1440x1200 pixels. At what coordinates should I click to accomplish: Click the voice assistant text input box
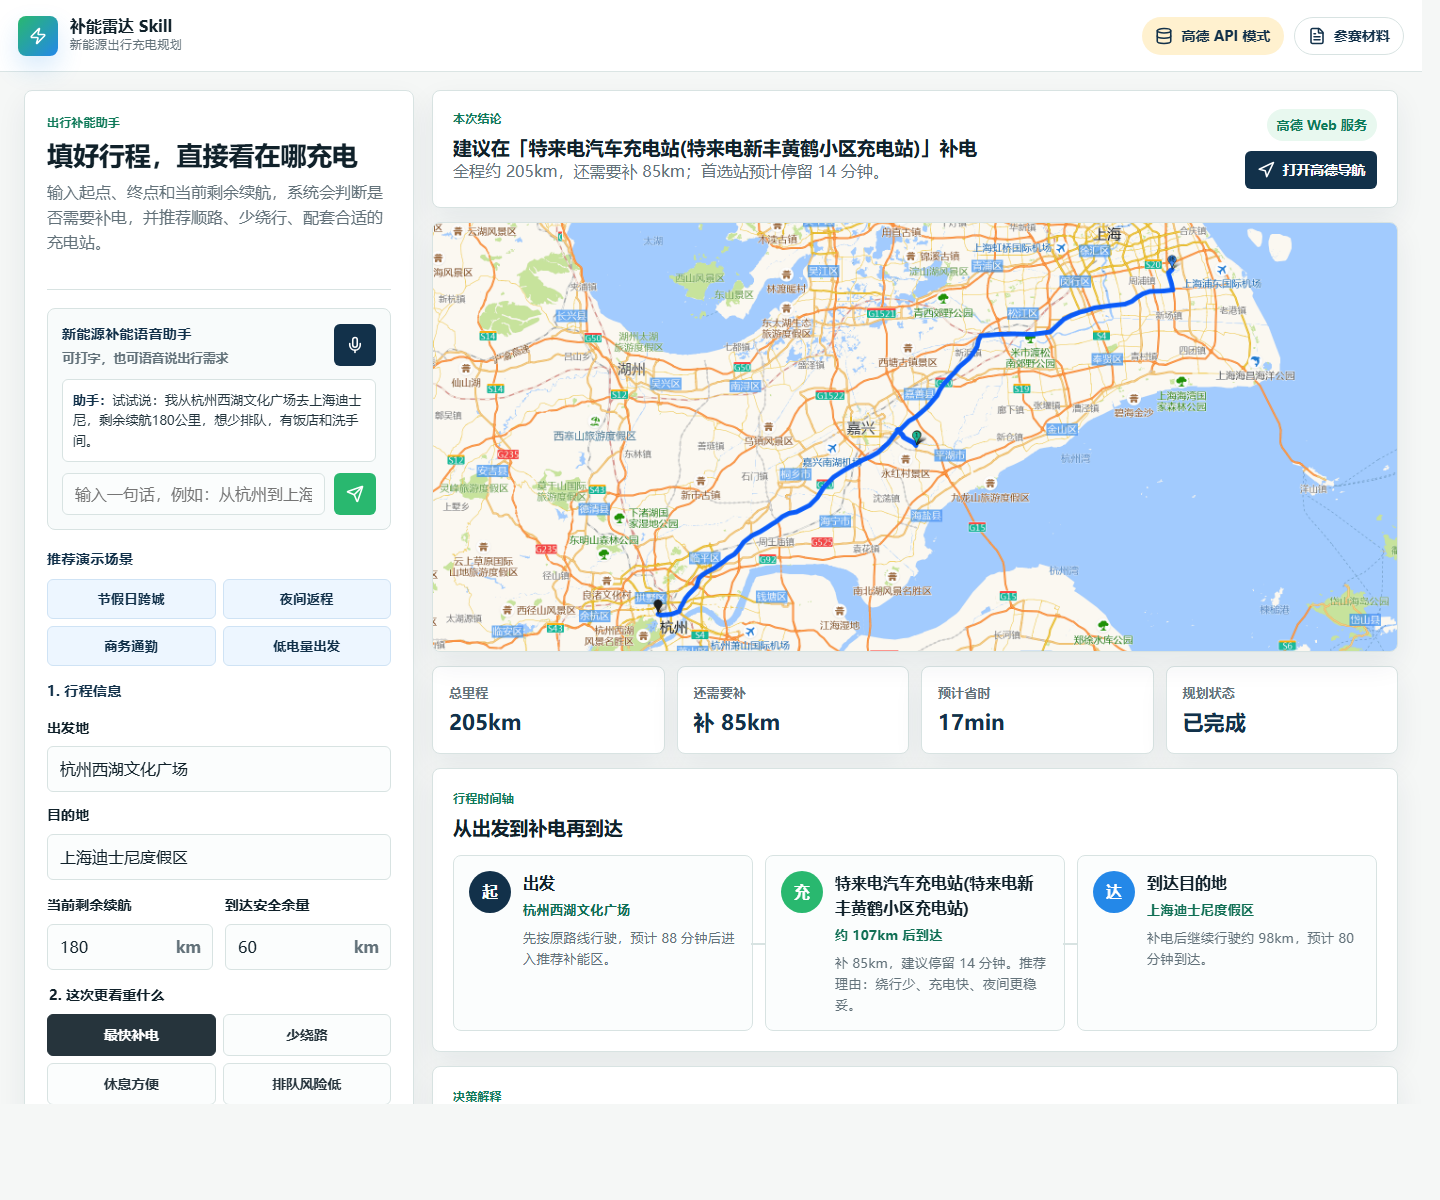pos(194,494)
